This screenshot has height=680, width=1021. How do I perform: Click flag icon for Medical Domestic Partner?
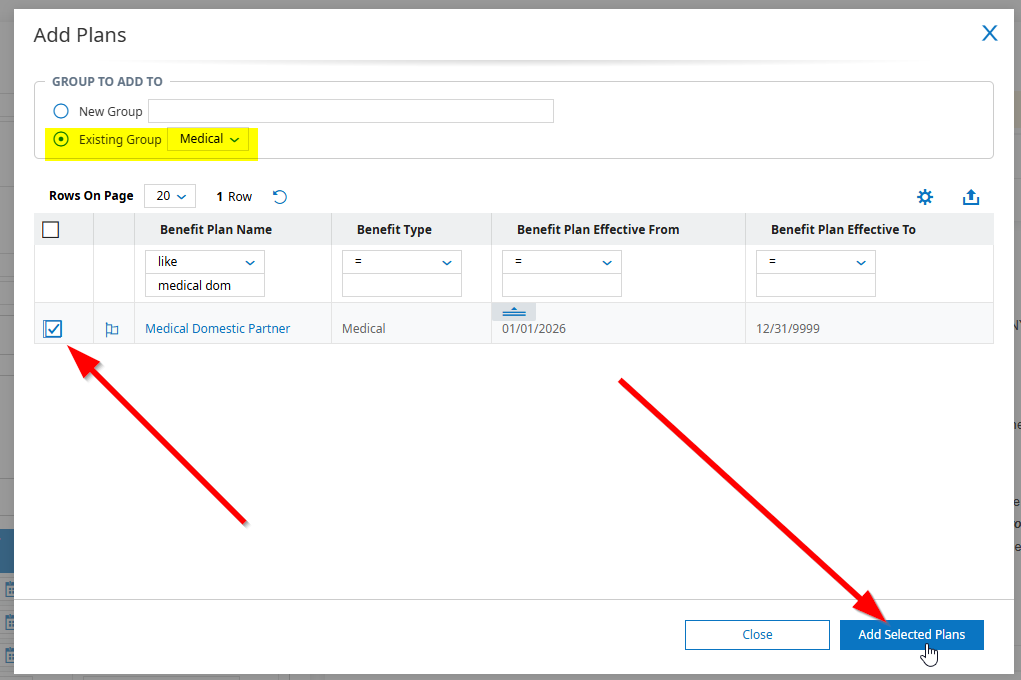click(x=112, y=329)
